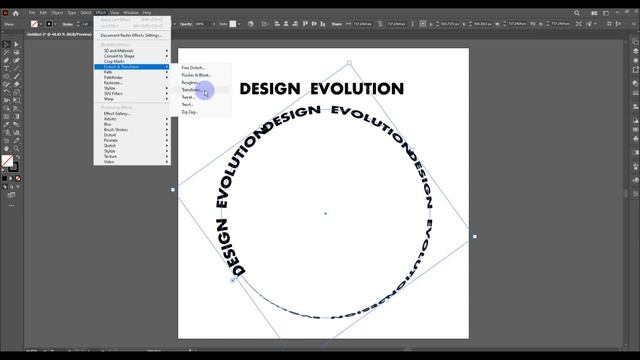Click the toolbar fill color swatch
The height and width of the screenshot is (360, 640).
pyautogui.click(x=7, y=160)
